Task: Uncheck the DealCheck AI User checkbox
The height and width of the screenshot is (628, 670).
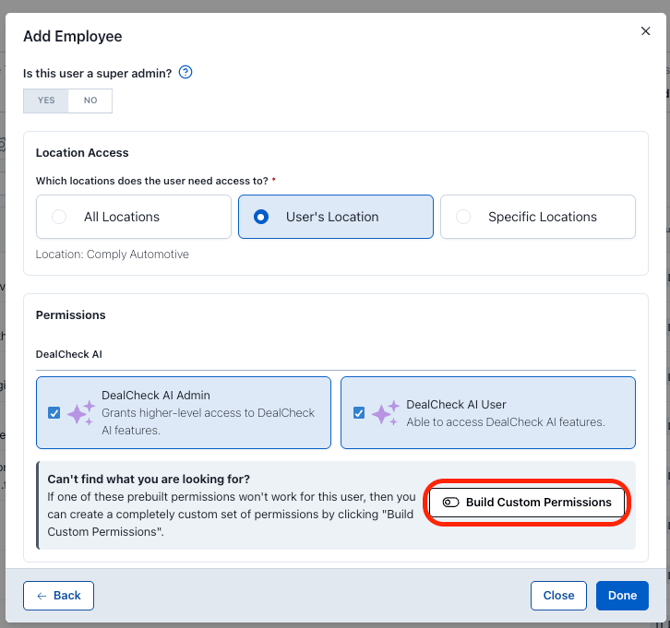Action: coord(358,412)
